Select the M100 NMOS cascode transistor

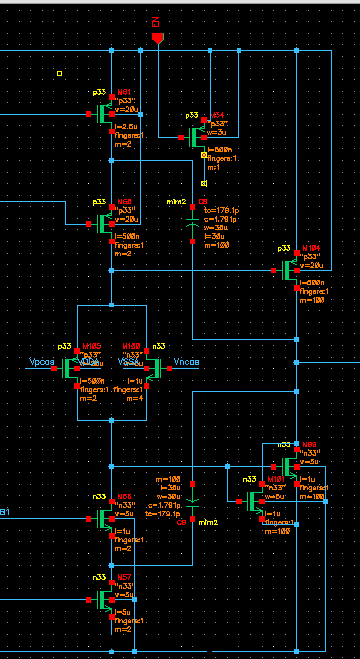(x=155, y=368)
